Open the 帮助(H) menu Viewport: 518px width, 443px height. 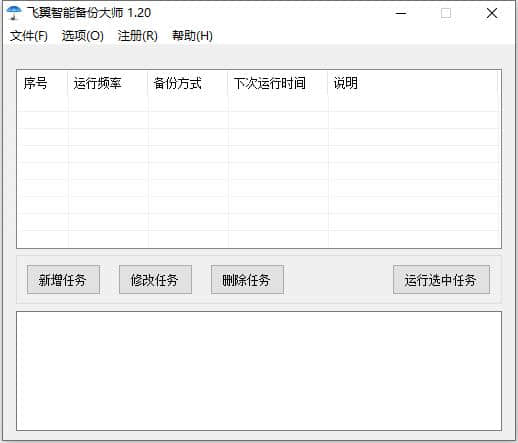pos(192,36)
